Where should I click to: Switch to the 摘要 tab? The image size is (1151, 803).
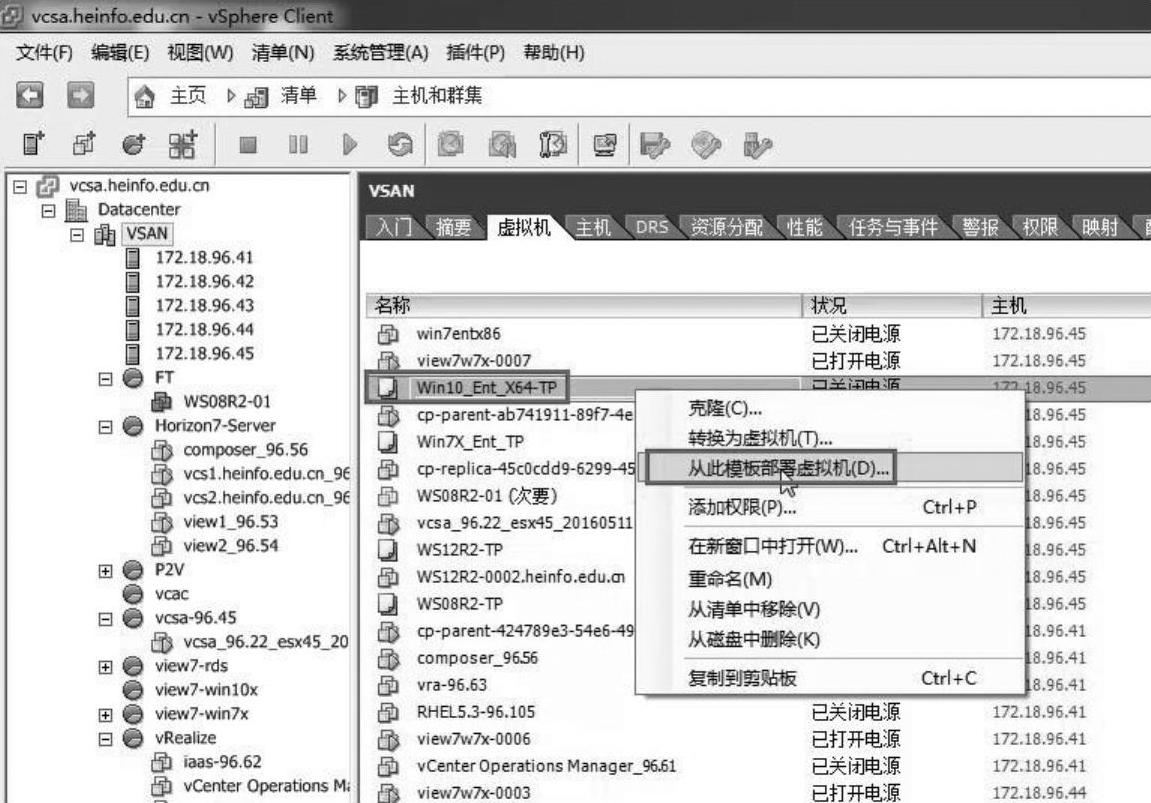click(453, 228)
